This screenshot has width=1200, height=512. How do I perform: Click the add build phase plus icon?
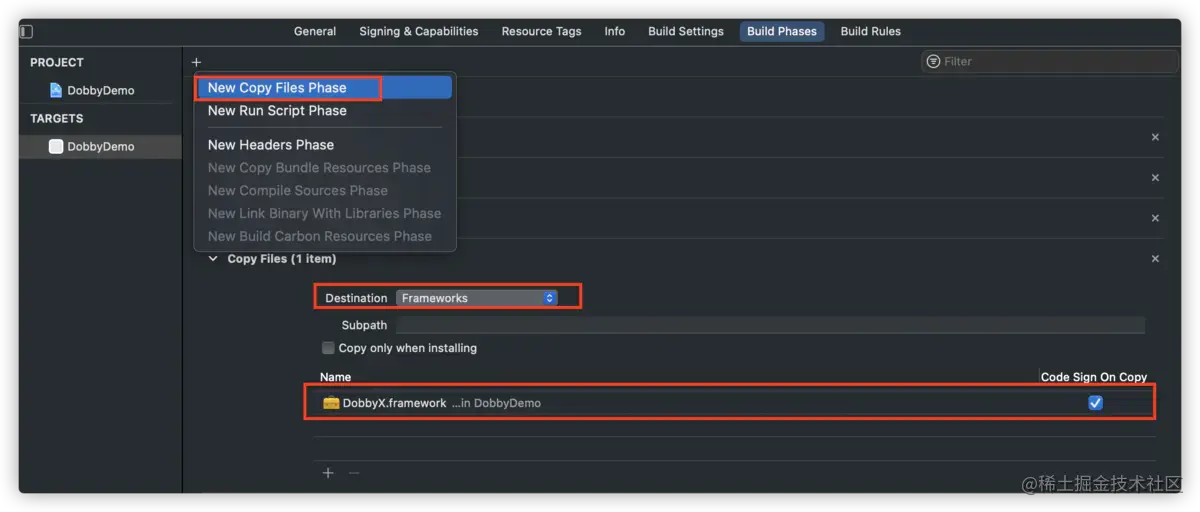click(196, 62)
